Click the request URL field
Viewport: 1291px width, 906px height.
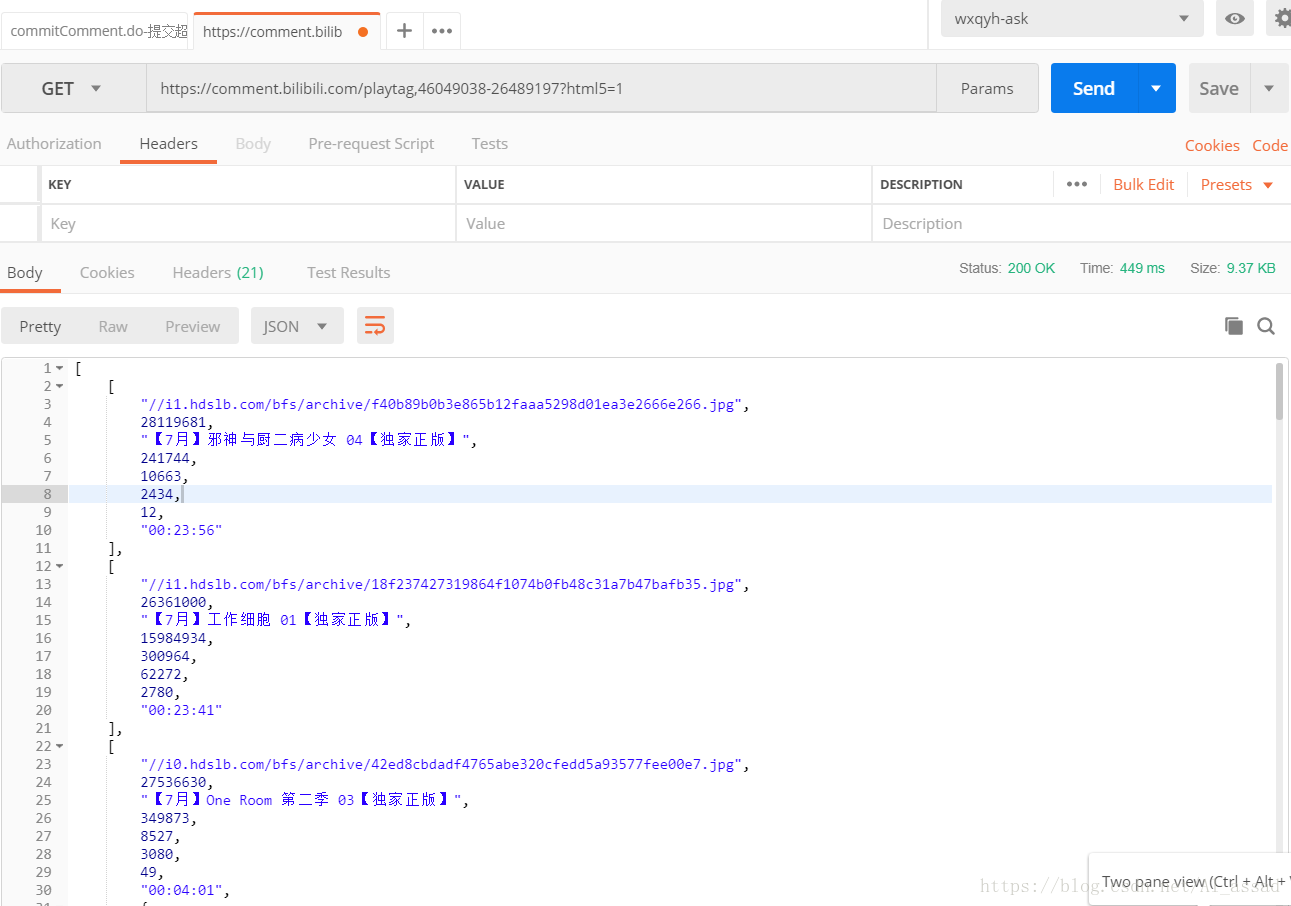[541, 88]
